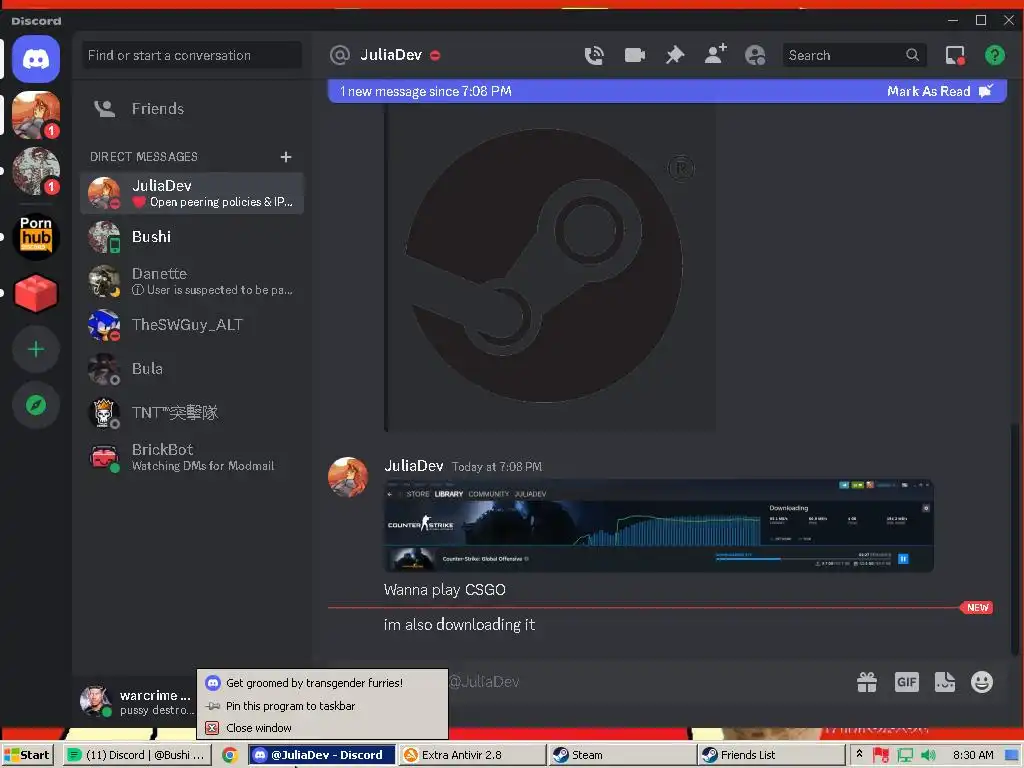This screenshot has width=1024, height=768.
Task: Switch to Extra Antivir 2.8 taskbar button
Action: 472,755
